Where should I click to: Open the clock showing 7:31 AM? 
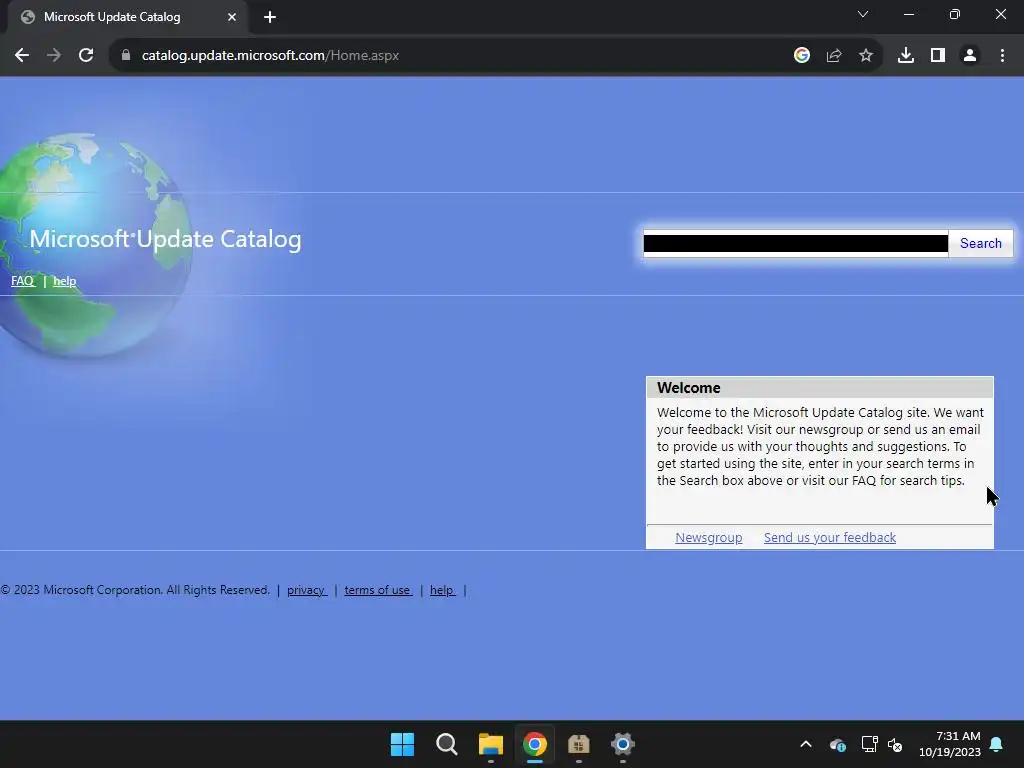950,744
